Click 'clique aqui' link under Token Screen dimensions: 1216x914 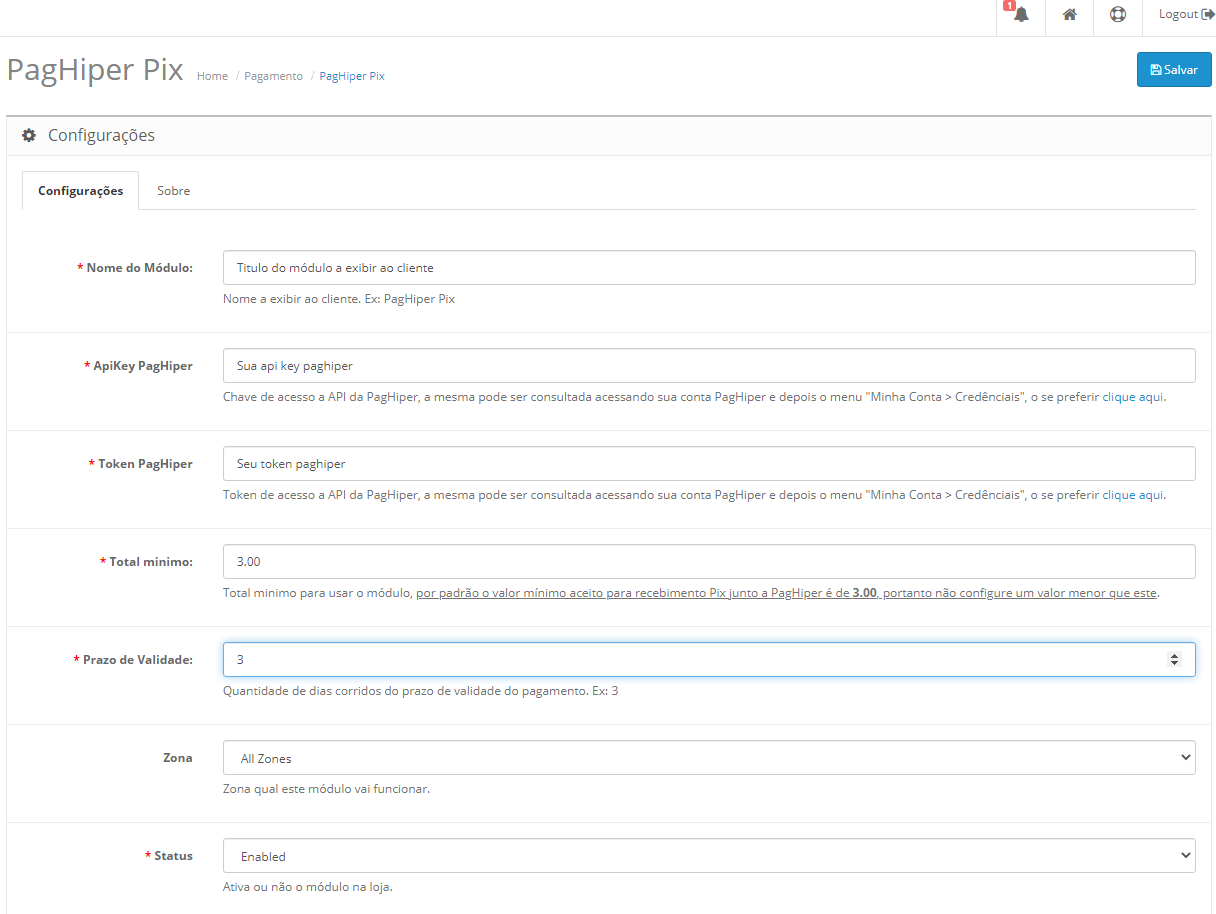(x=1132, y=495)
